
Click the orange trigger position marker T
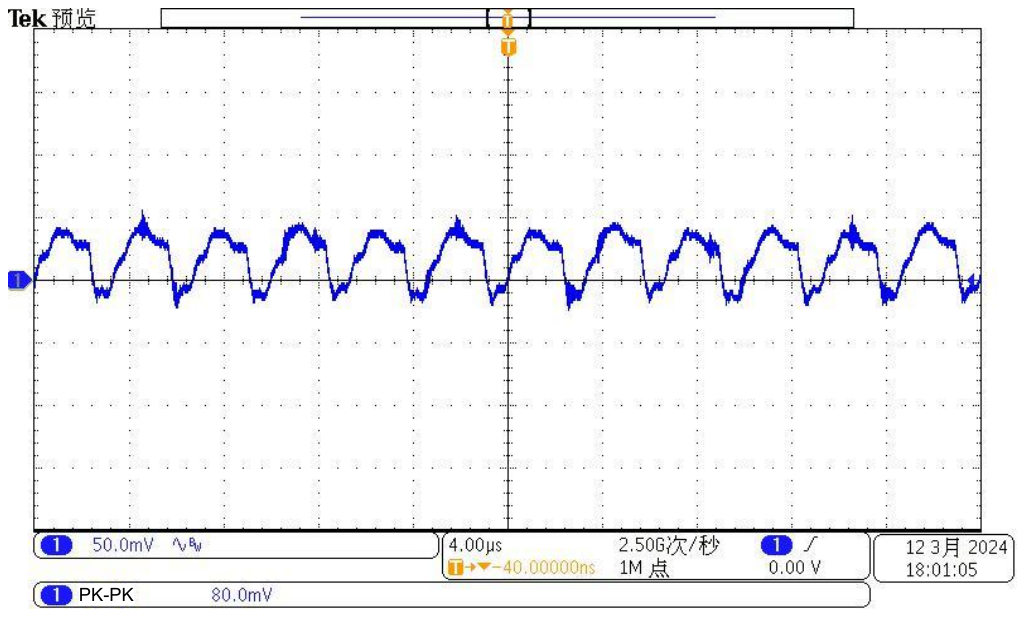pyautogui.click(x=509, y=47)
